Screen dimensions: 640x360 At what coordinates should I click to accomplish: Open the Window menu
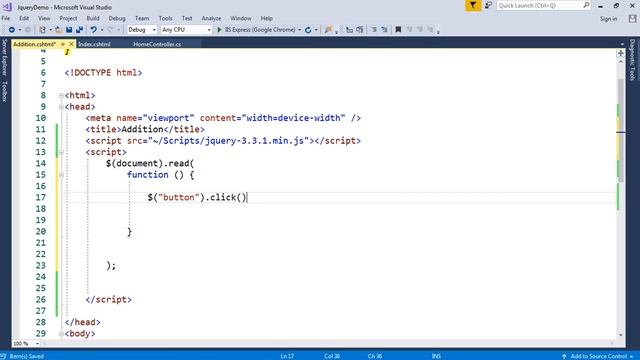pos(241,18)
